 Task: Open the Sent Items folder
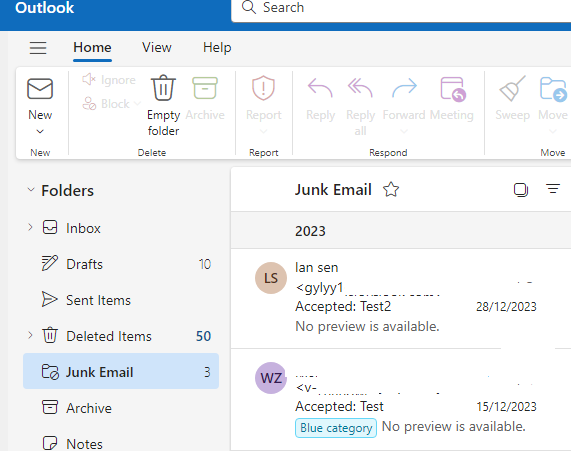[x=121, y=300]
